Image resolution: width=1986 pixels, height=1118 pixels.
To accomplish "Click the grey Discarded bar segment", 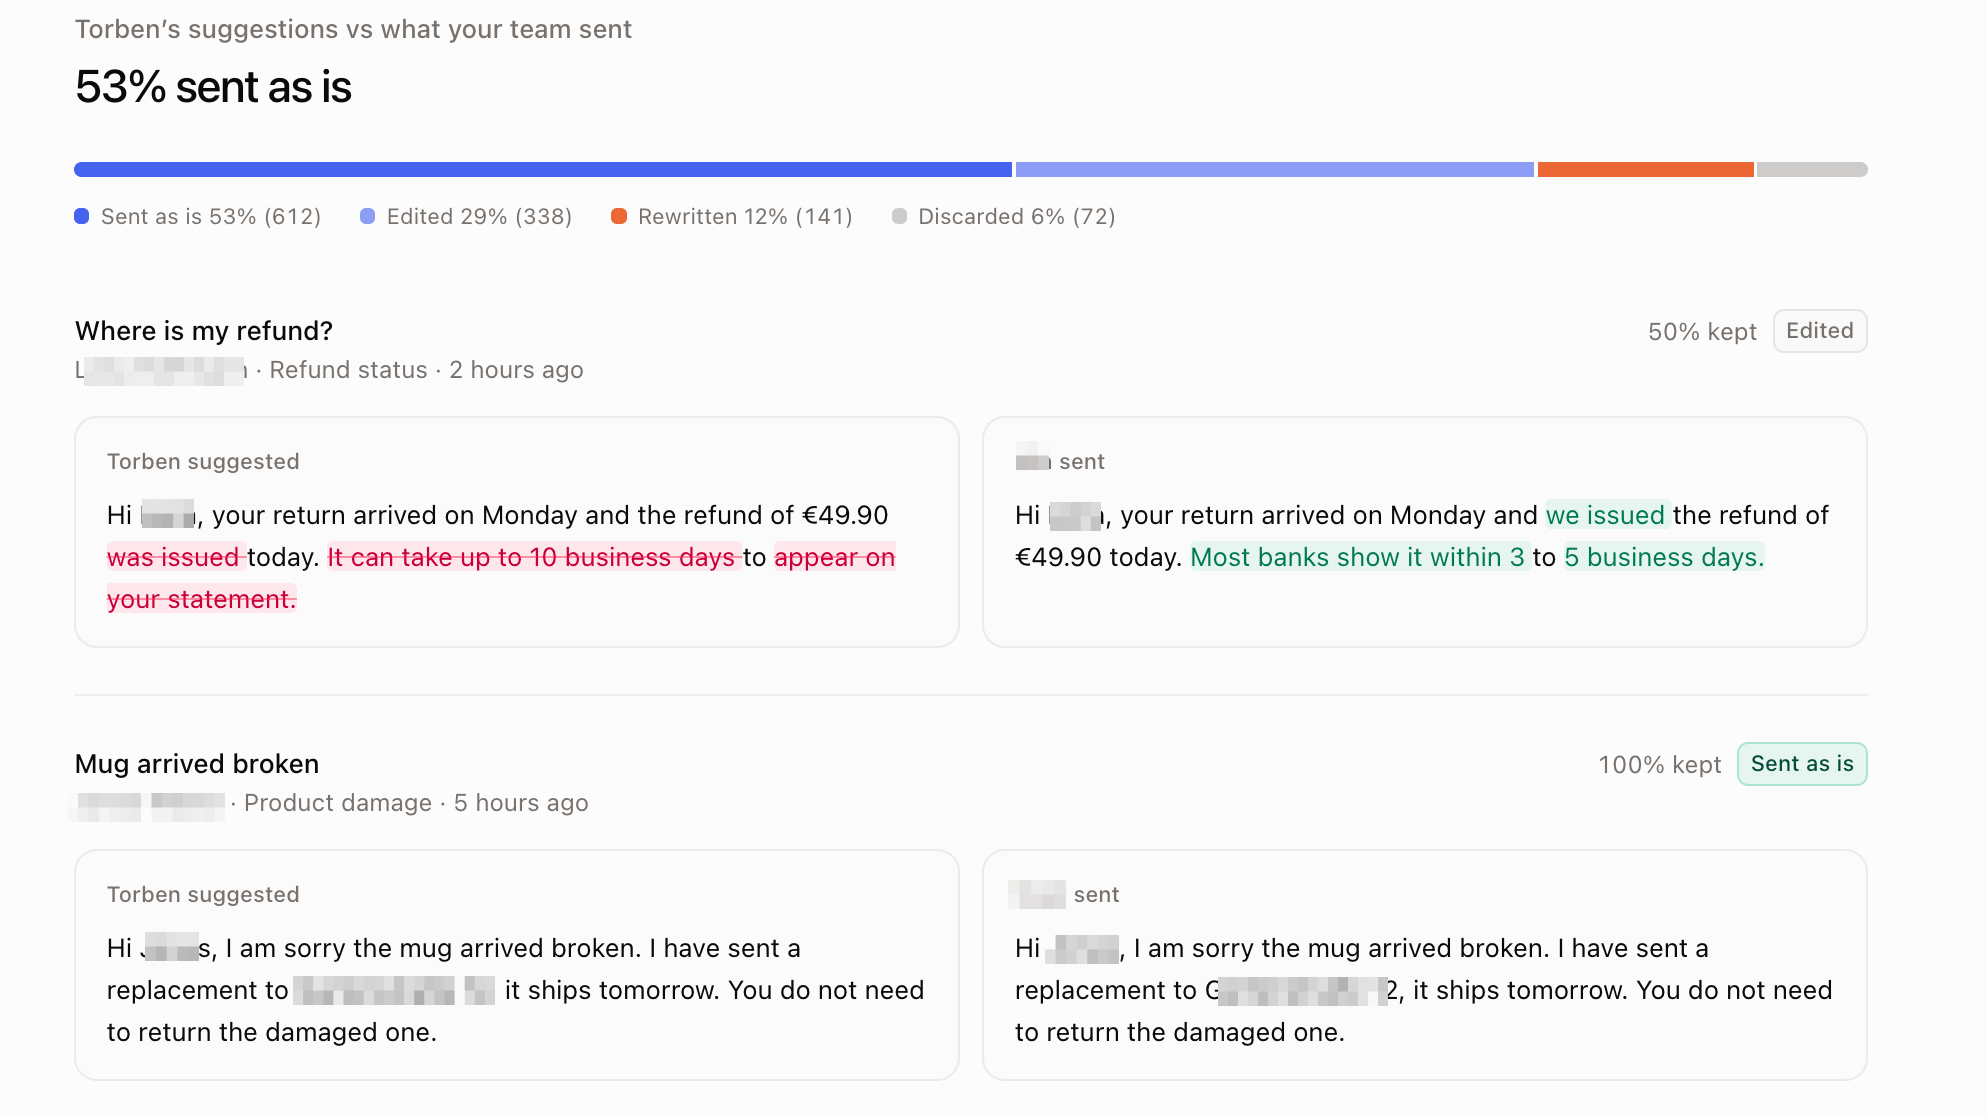I will pos(1812,170).
